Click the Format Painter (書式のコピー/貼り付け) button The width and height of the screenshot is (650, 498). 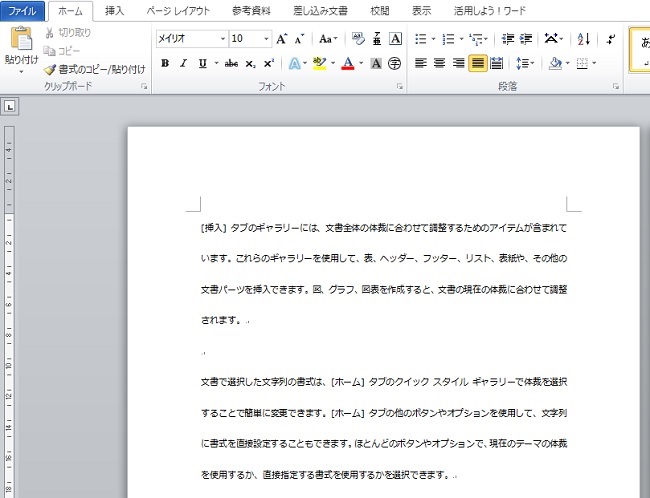pyautogui.click(x=95, y=69)
